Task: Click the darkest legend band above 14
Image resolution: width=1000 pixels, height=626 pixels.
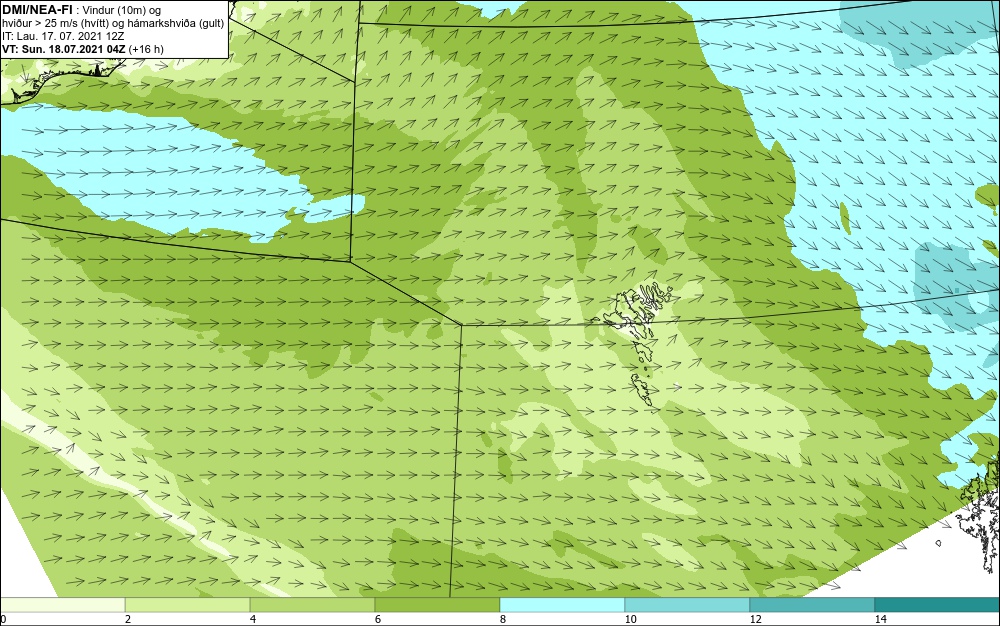Action: (x=937, y=605)
